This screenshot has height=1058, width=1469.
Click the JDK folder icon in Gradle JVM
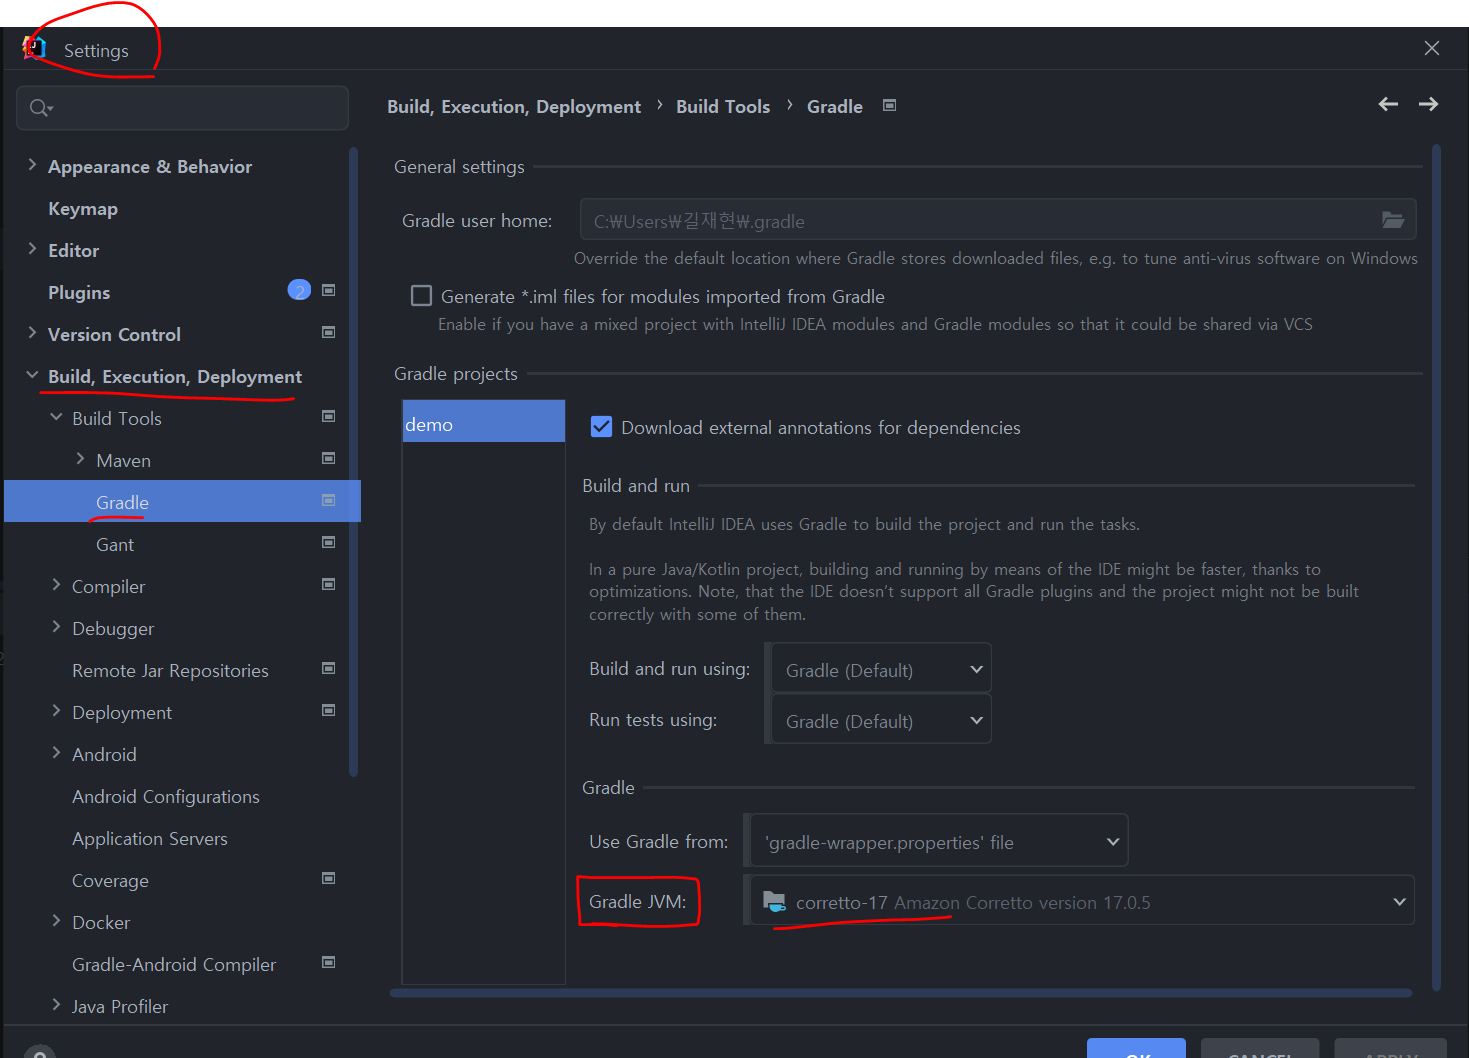click(774, 901)
